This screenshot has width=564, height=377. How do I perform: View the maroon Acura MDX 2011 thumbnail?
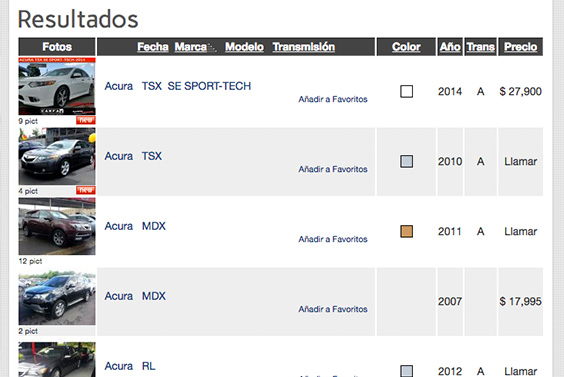point(57,226)
